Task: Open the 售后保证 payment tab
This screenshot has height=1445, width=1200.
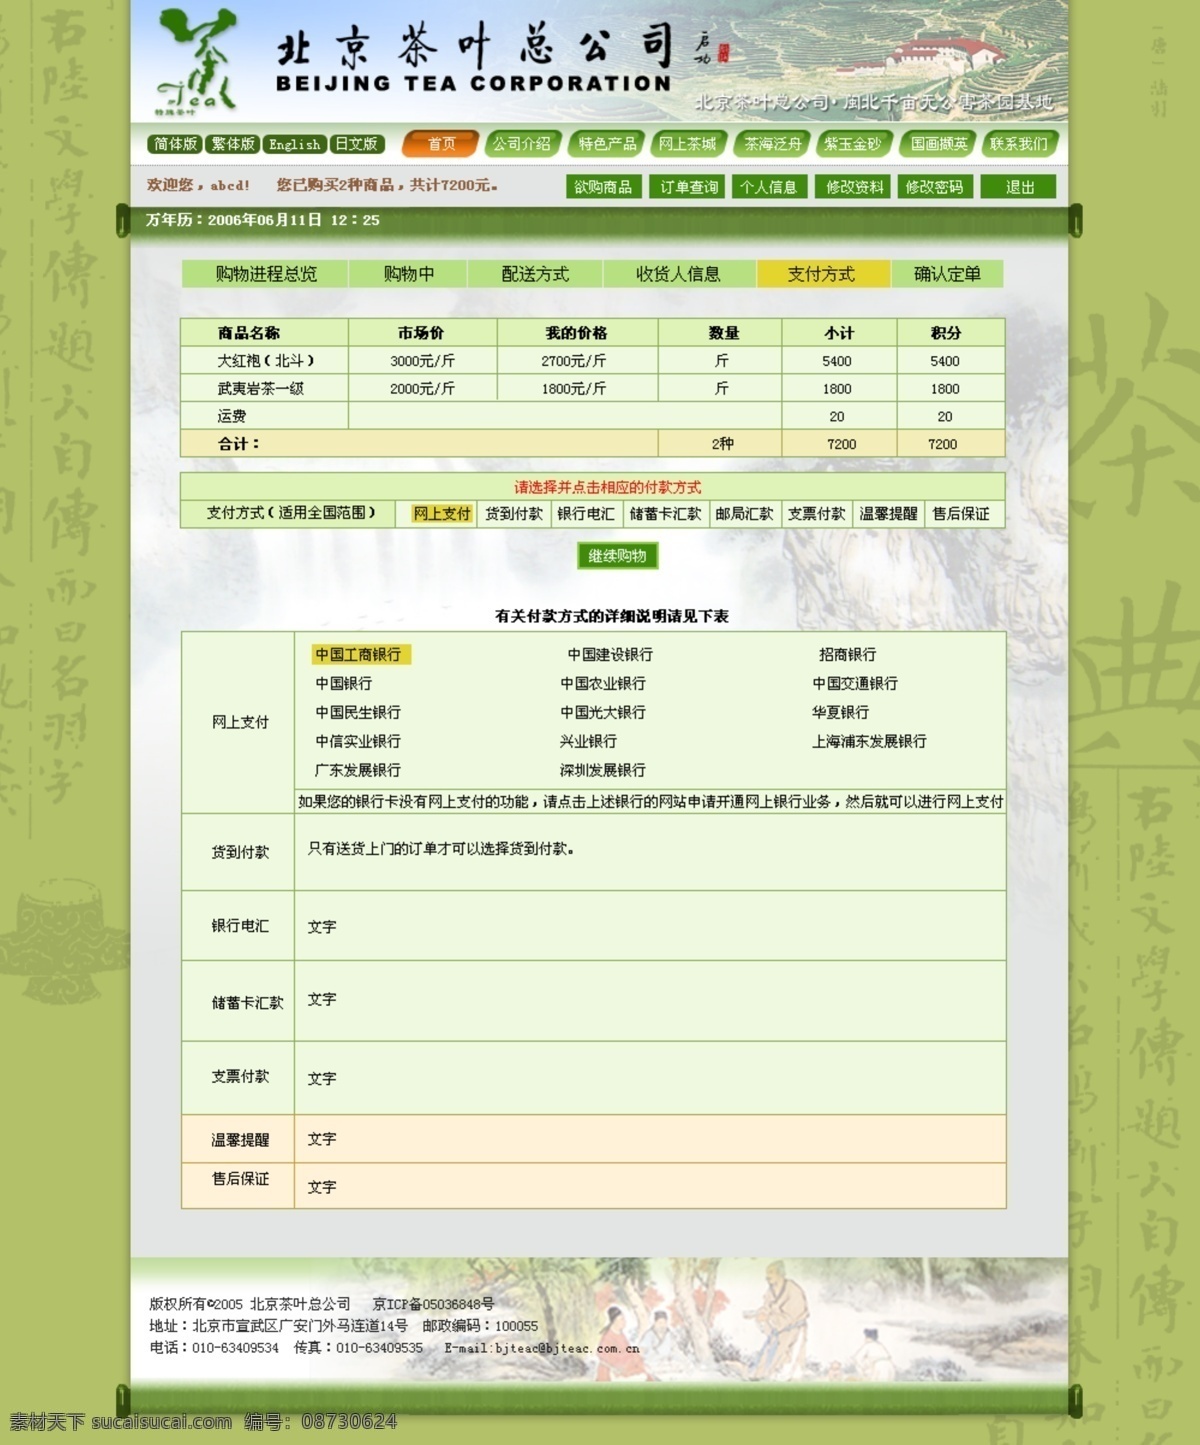Action: [961, 513]
